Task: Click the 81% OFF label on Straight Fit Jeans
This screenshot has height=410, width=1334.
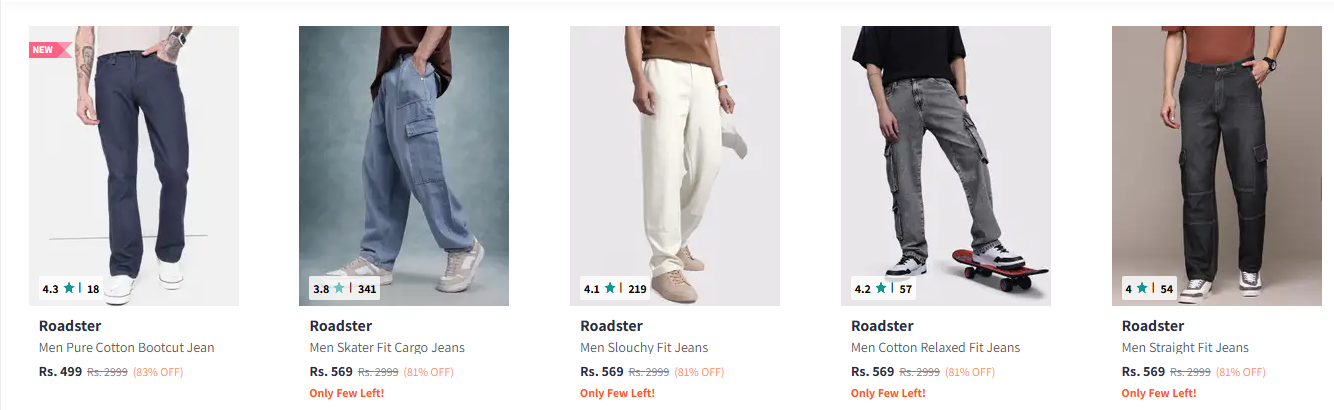Action: tap(1241, 372)
